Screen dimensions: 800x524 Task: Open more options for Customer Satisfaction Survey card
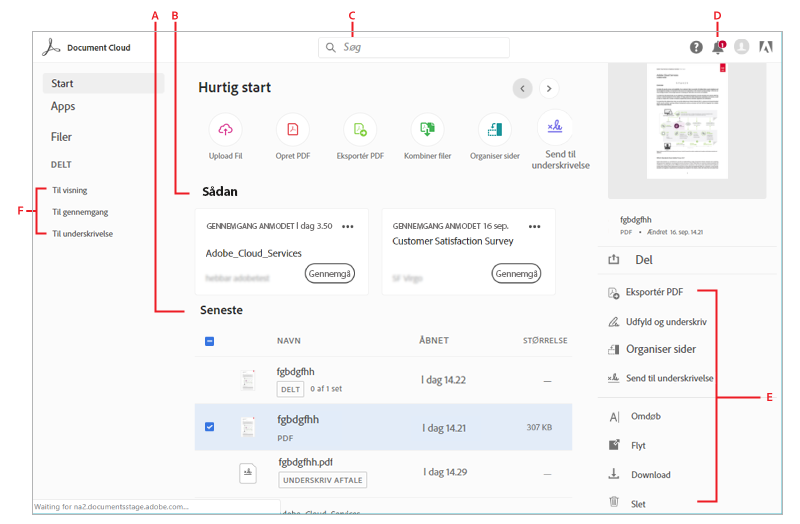pyautogui.click(x=534, y=227)
